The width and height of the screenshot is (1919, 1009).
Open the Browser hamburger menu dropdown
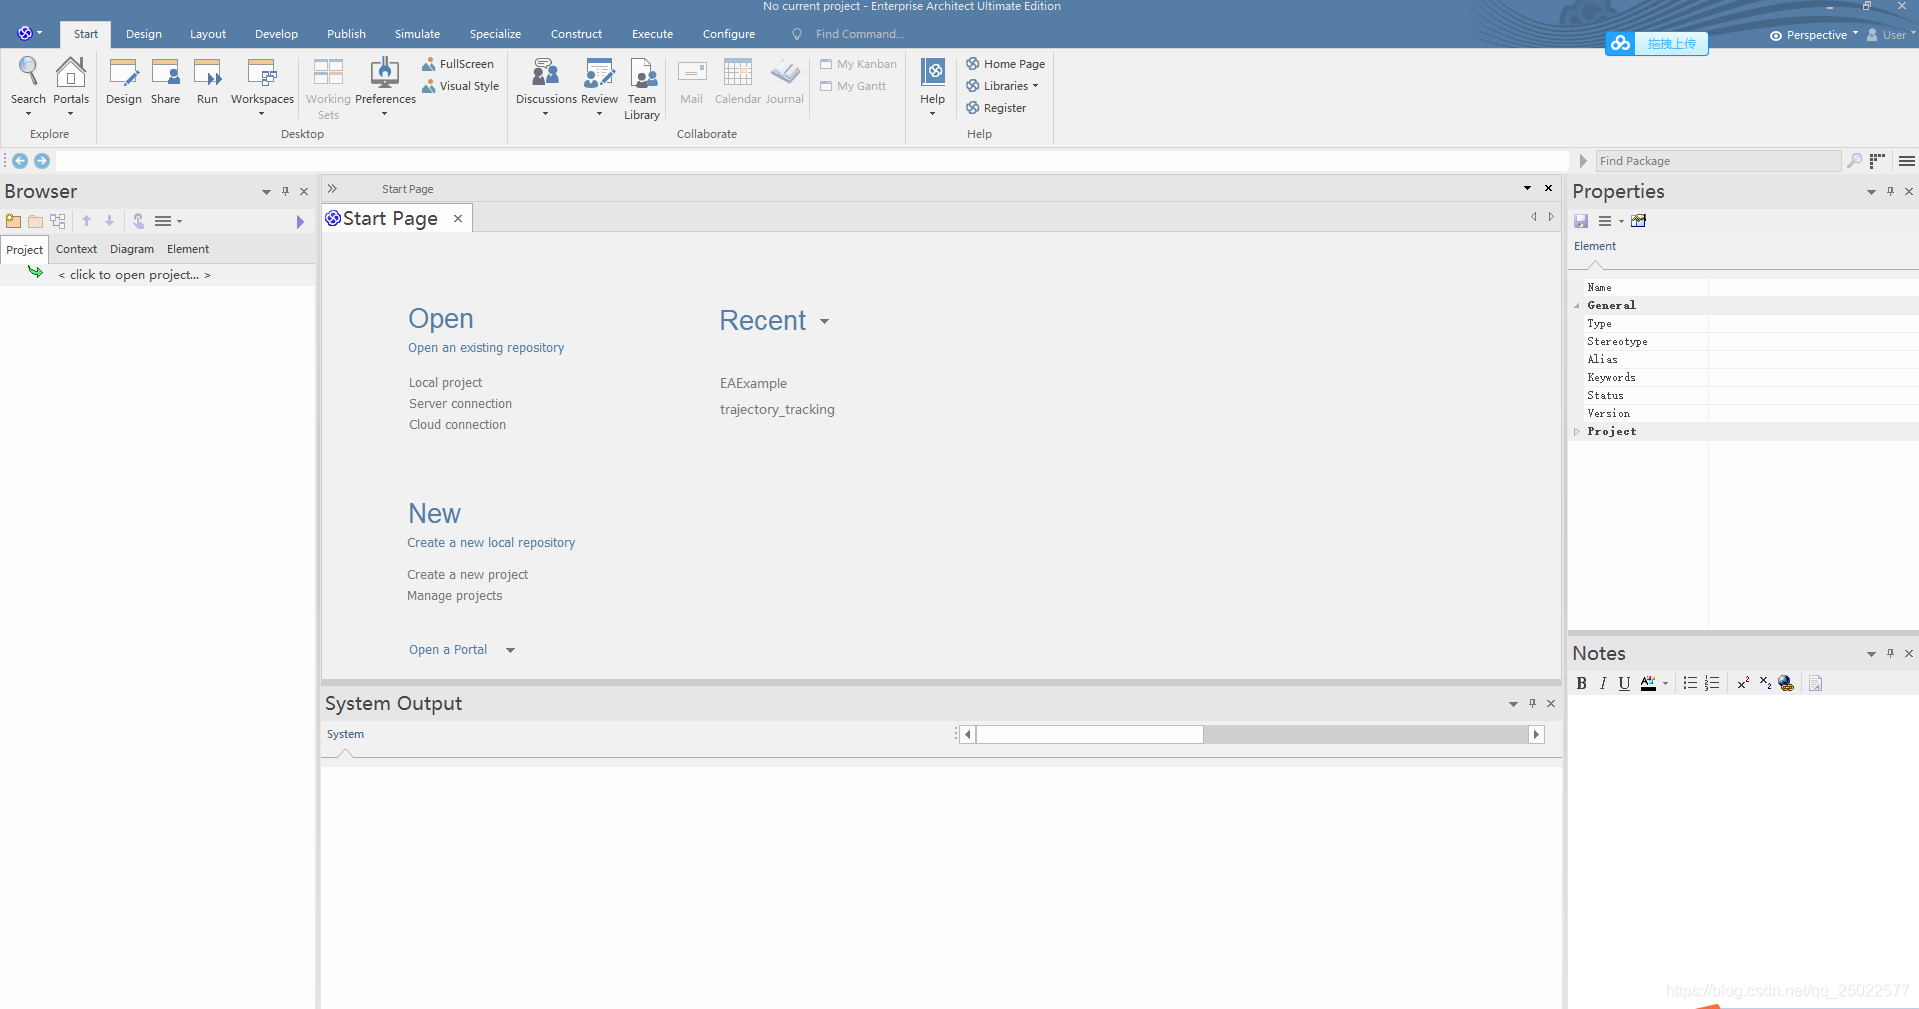tap(168, 221)
